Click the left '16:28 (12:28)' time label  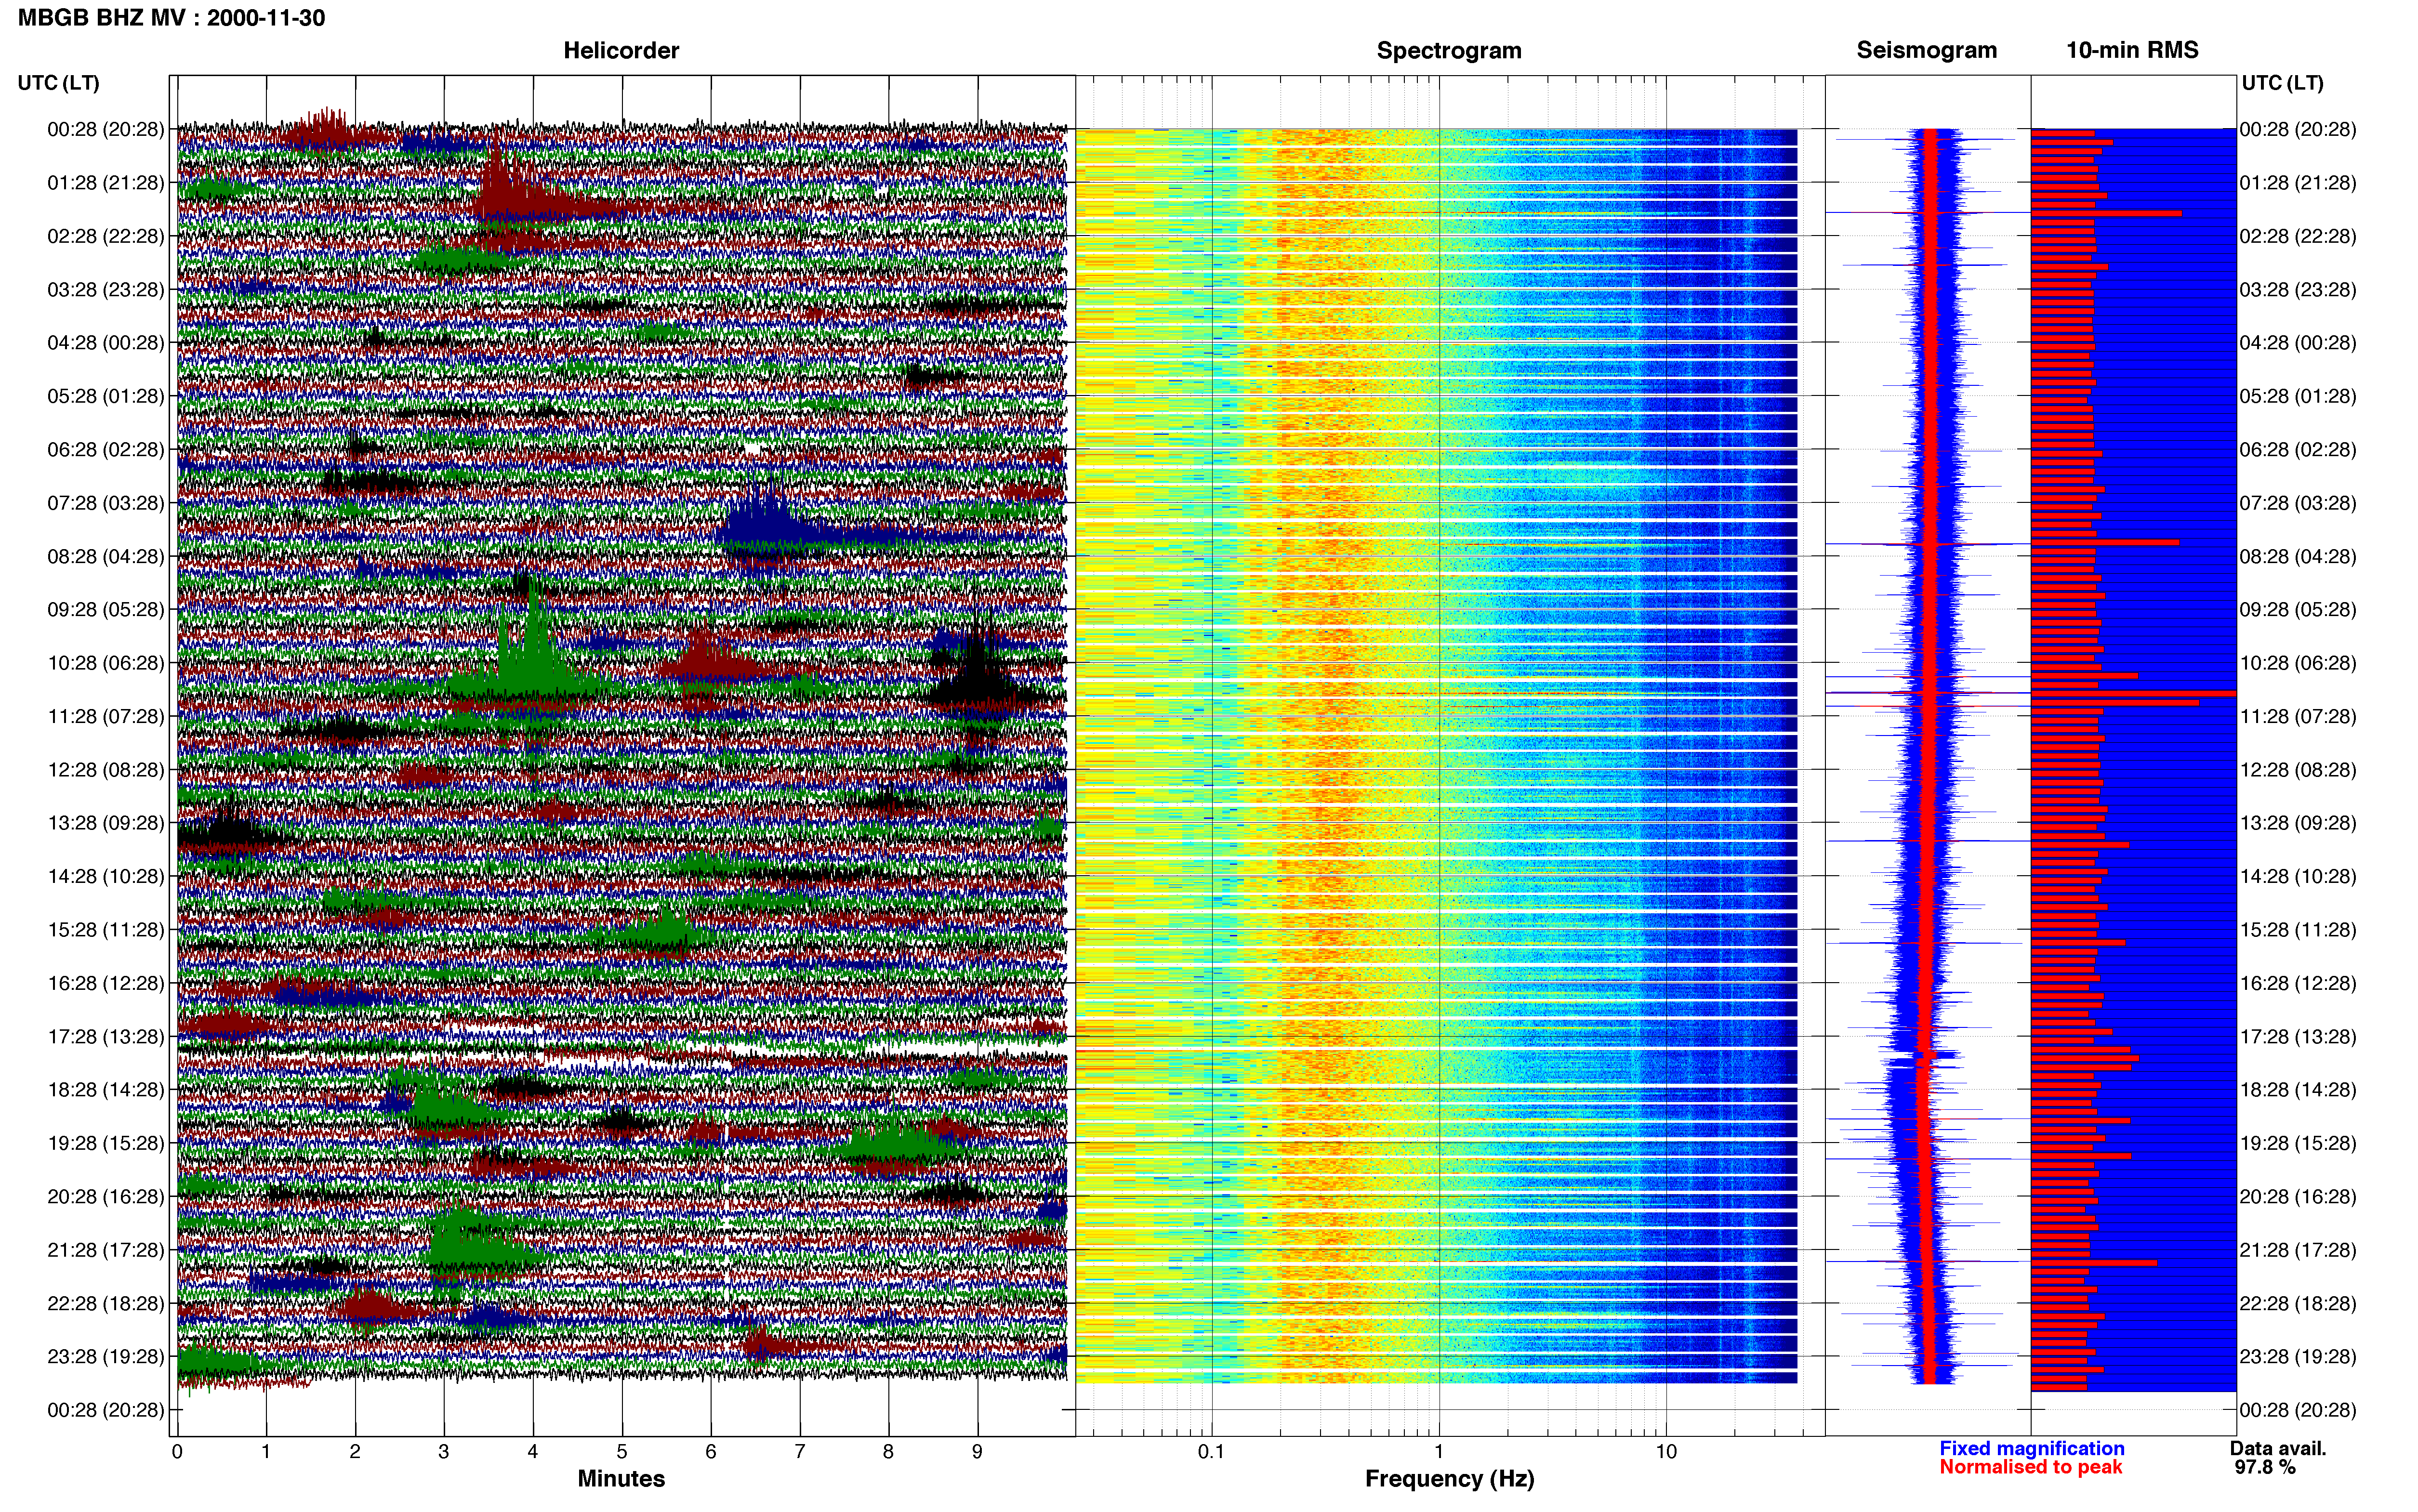pos(106,983)
